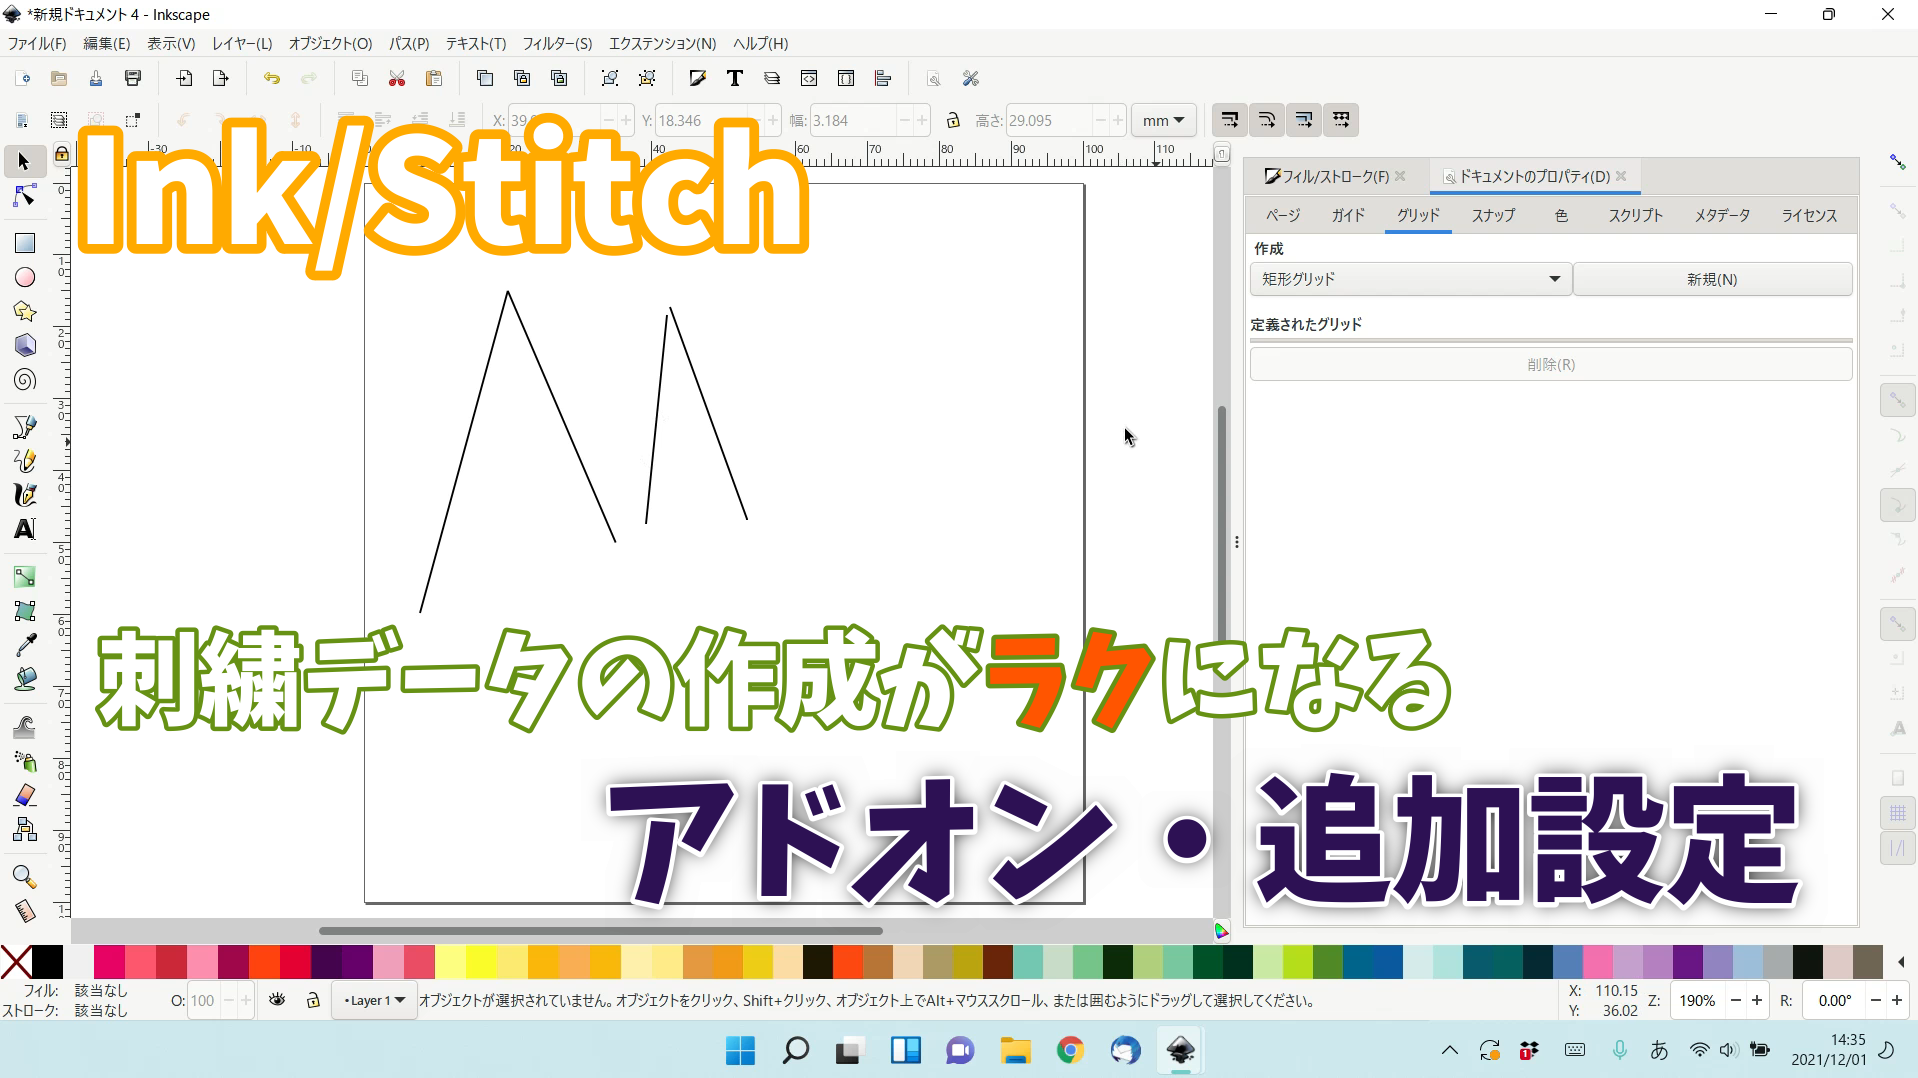The height and width of the screenshot is (1078, 1918).
Task: Open the Text and Font dialog icon
Action: coord(734,78)
